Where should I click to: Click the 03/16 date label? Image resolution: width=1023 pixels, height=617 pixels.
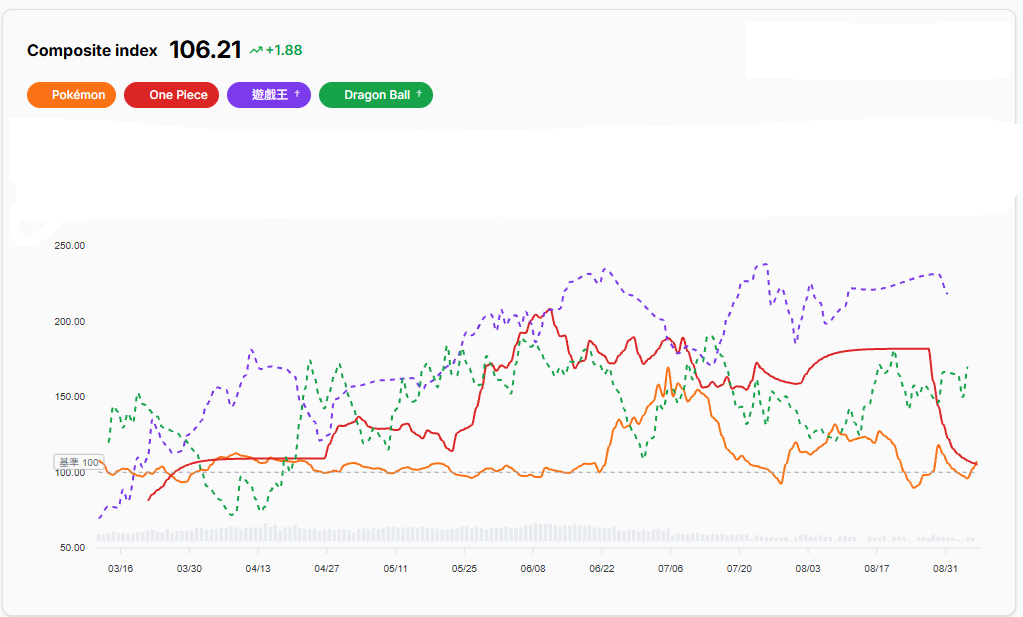121,569
